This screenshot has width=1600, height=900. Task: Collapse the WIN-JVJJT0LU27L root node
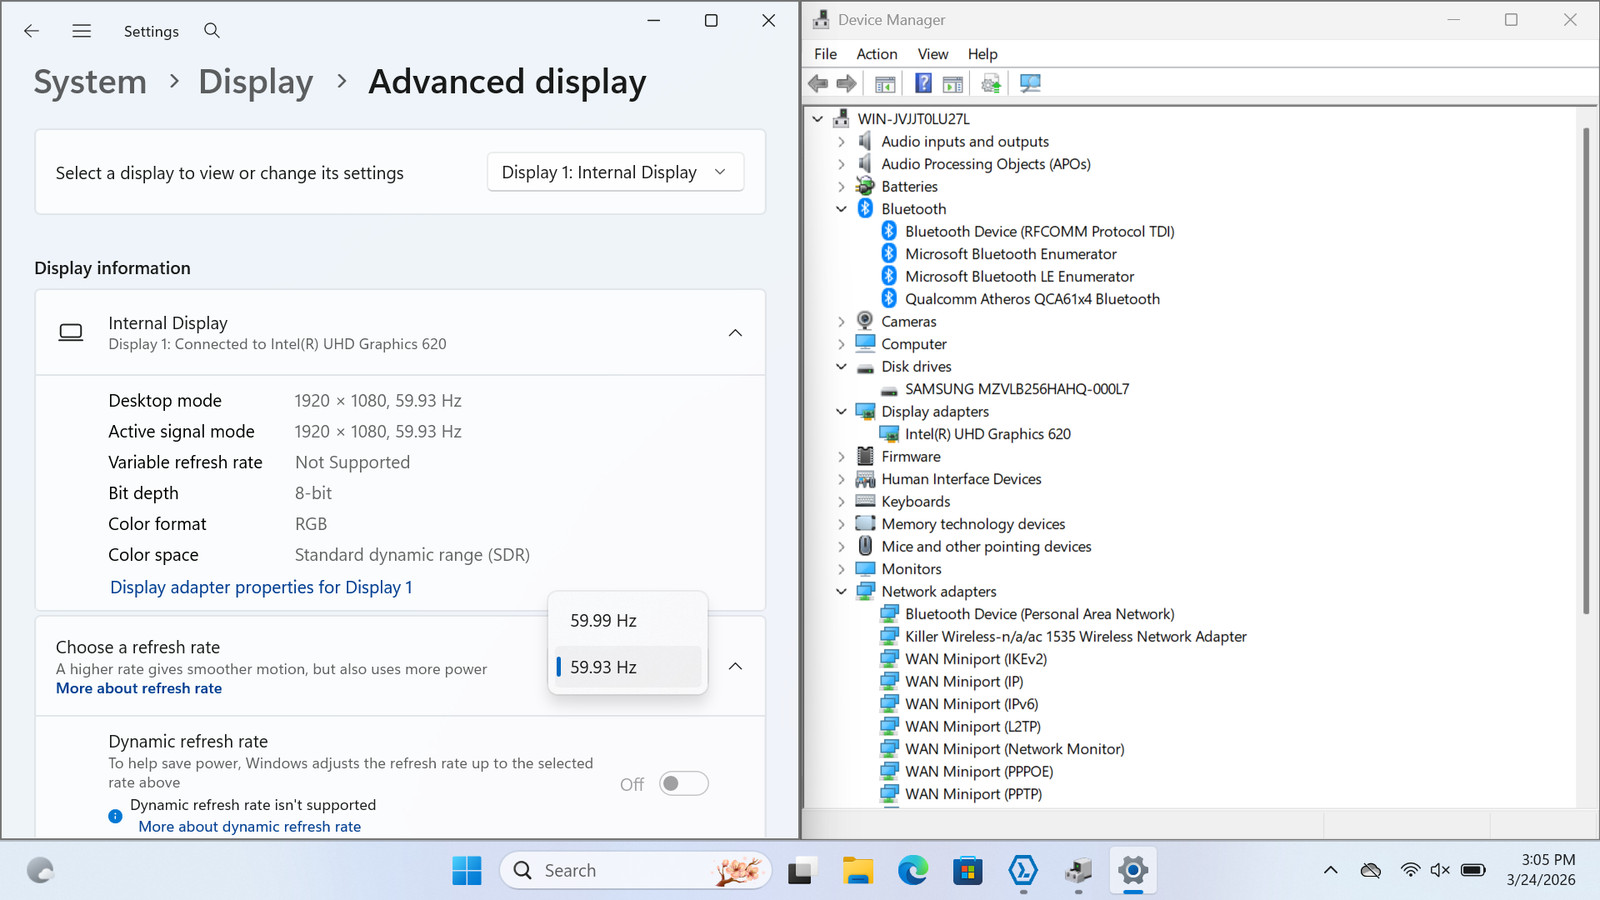point(818,119)
